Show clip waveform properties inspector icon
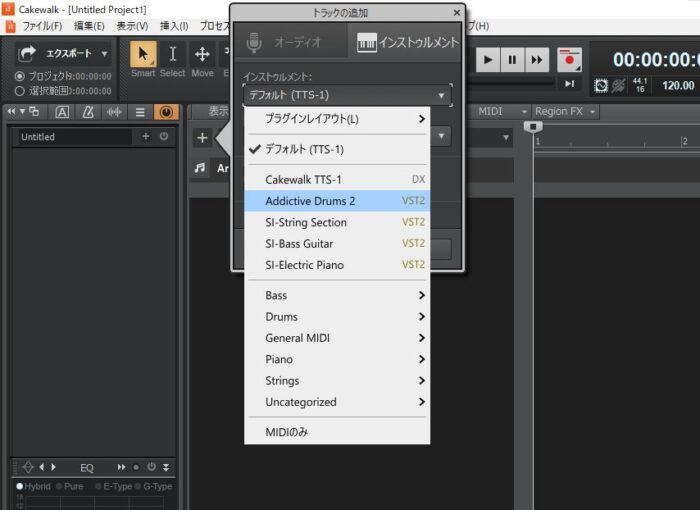Image resolution: width=700 pixels, height=510 pixels. (x=114, y=112)
